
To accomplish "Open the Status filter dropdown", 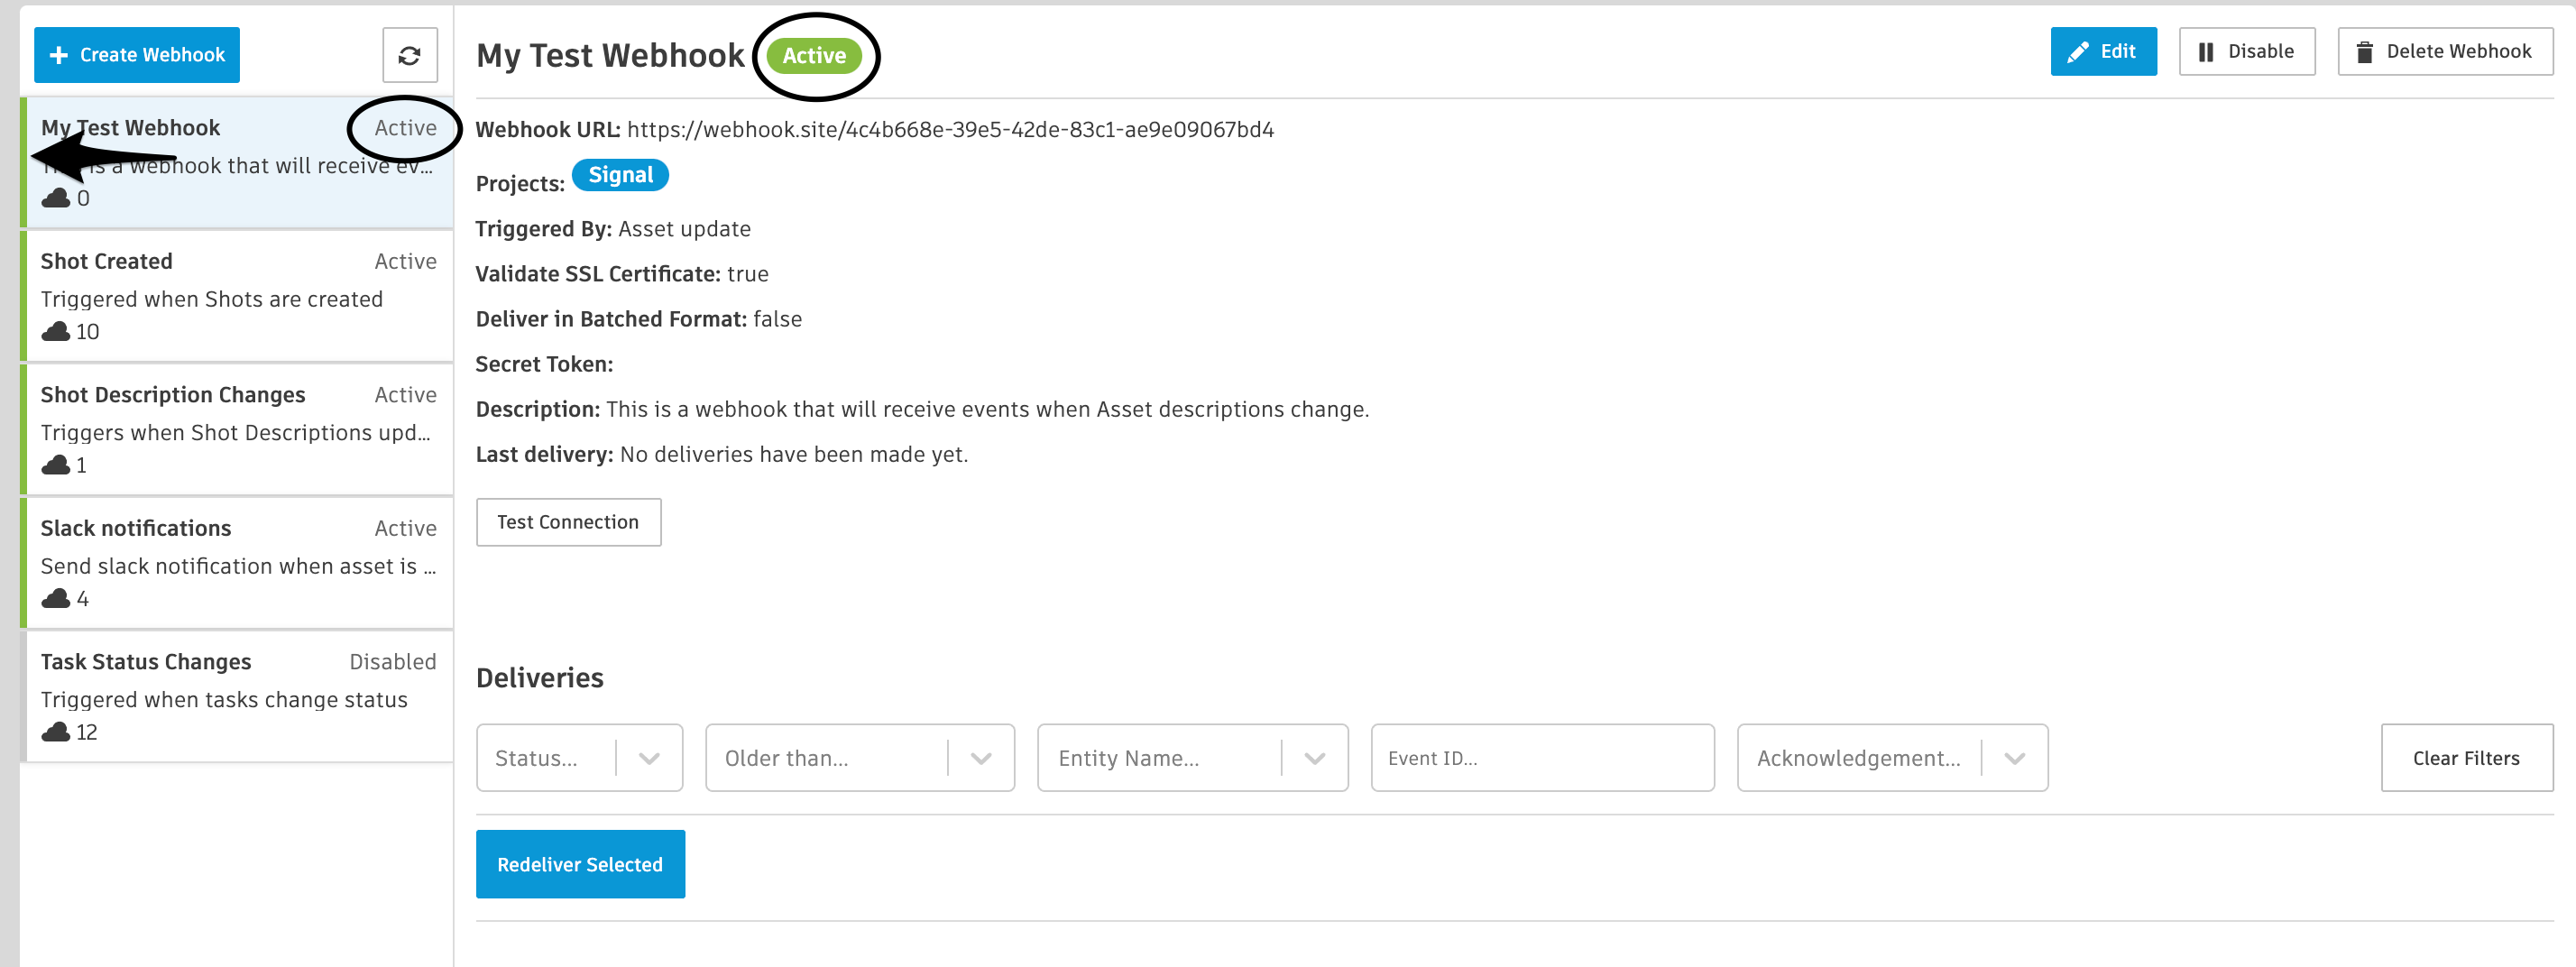I will pyautogui.click(x=580, y=758).
